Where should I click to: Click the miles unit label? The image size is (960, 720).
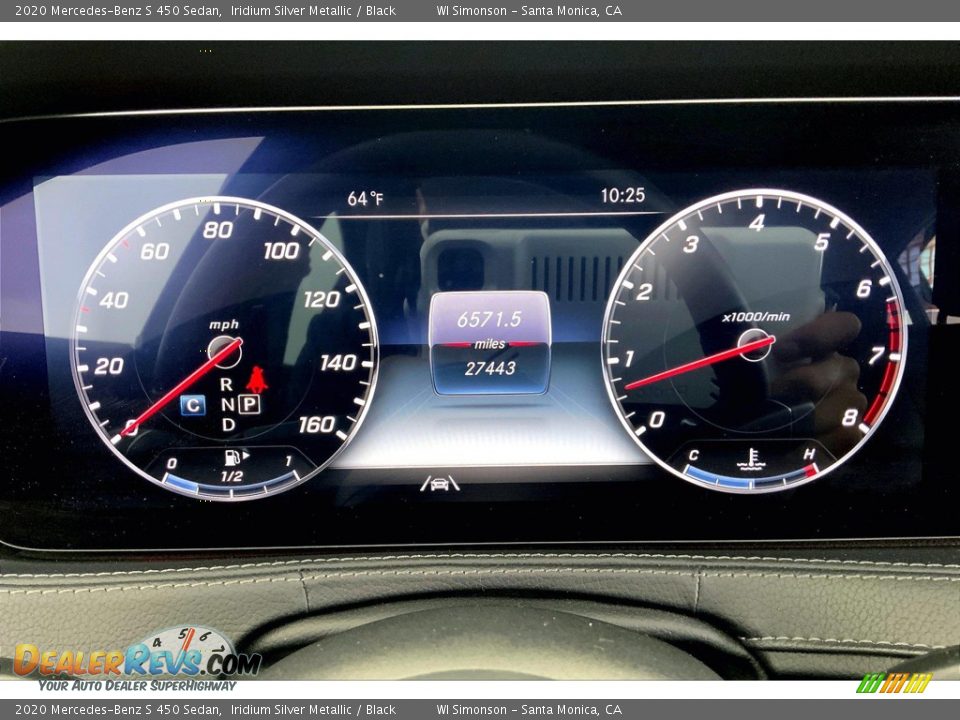[x=490, y=344]
